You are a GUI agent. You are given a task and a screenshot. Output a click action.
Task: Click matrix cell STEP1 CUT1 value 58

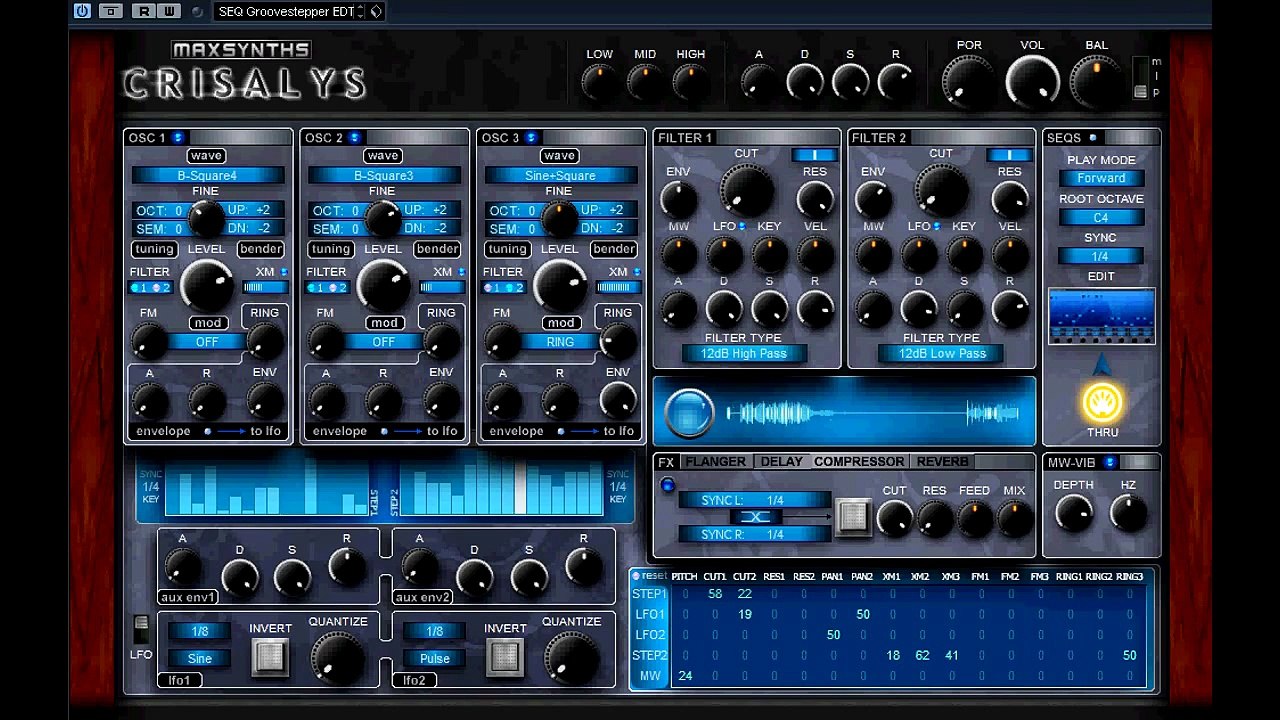click(x=715, y=594)
